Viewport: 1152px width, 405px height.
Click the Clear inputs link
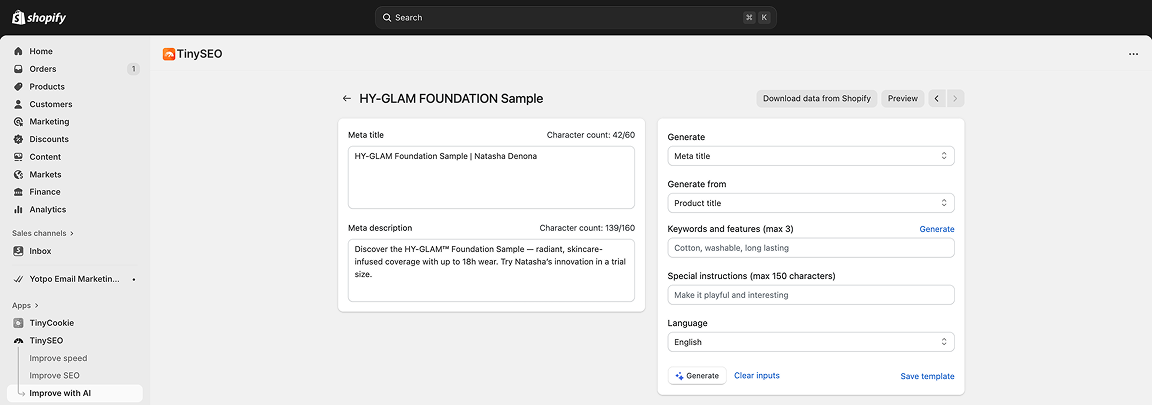(757, 376)
